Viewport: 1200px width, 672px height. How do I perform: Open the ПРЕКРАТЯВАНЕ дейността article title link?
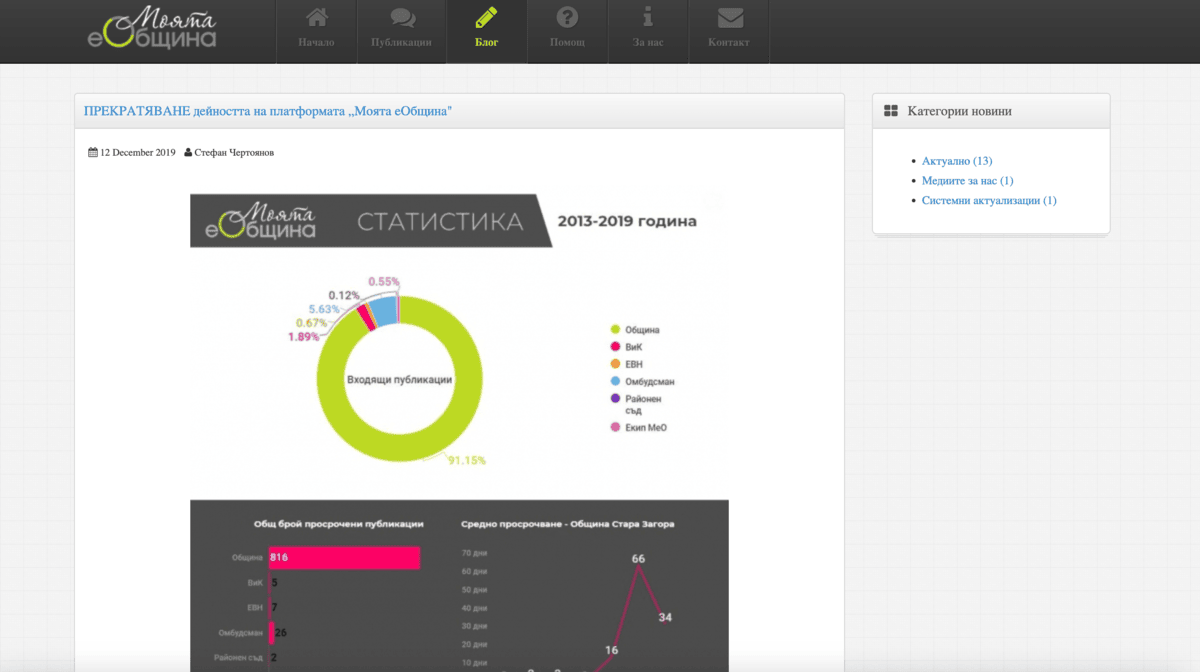click(268, 111)
